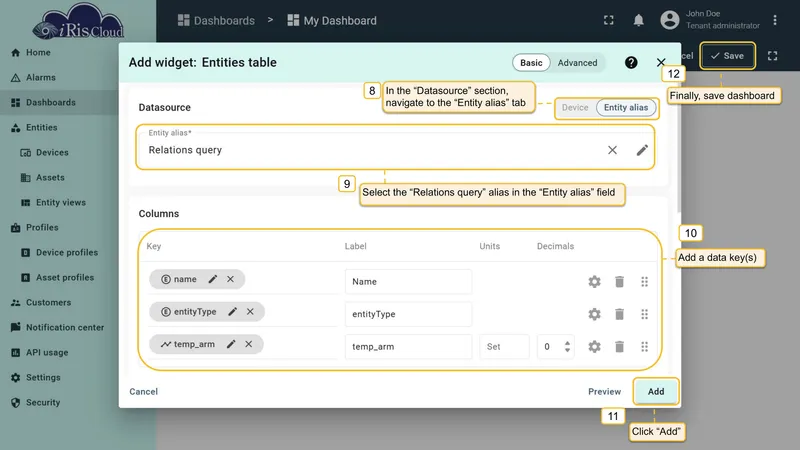Select Device datasource tab
The image size is (800, 450).
[x=575, y=108]
